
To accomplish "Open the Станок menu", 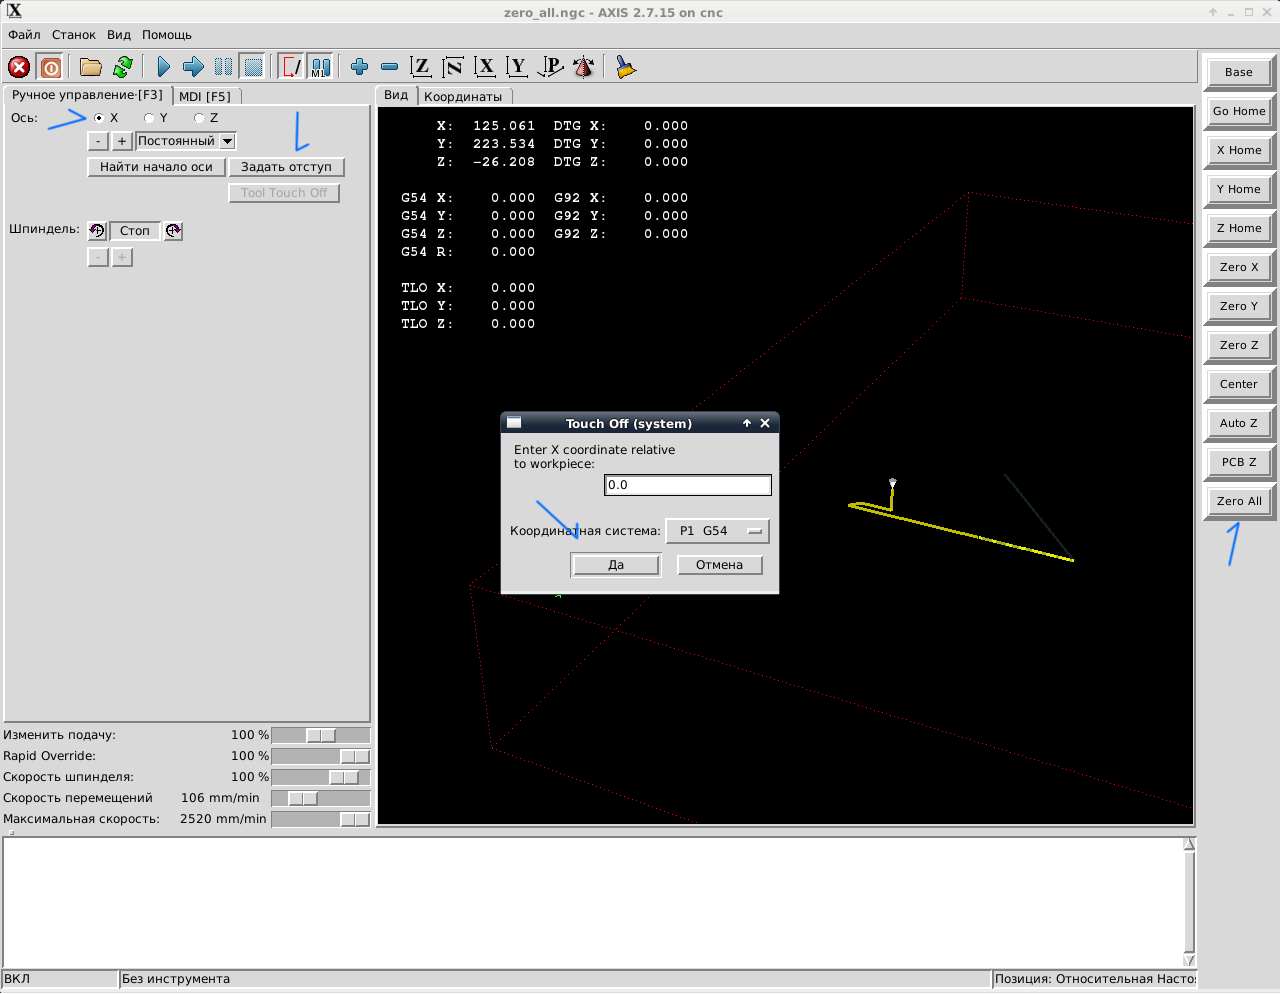I will (x=74, y=35).
